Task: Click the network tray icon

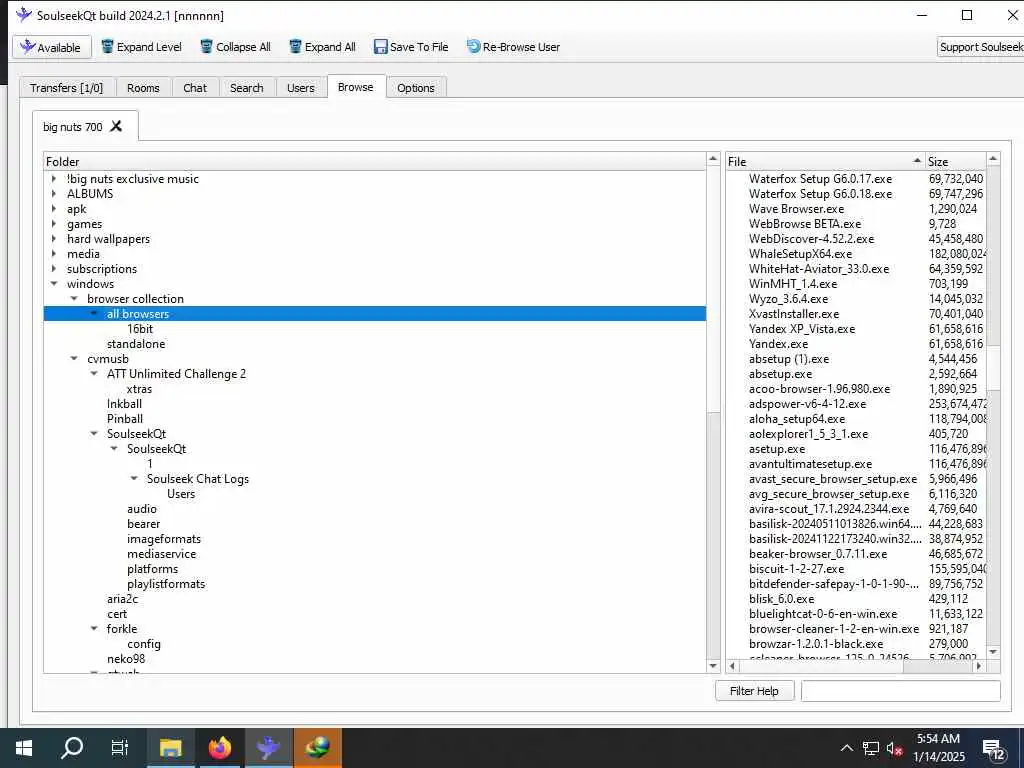Action: click(871, 748)
